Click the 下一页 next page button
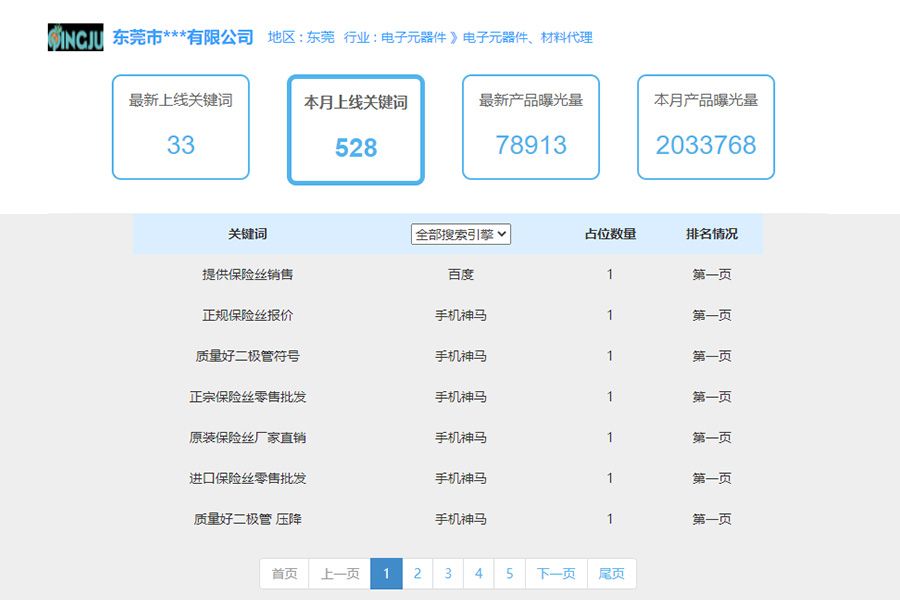The image size is (900, 600). [555, 573]
